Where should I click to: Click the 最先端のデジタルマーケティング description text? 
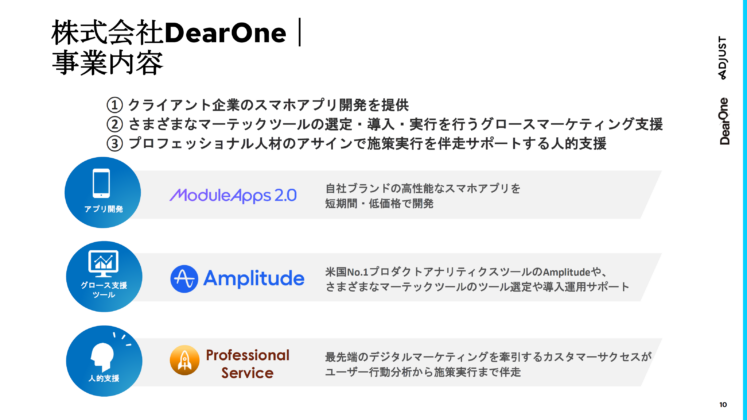[488, 356]
